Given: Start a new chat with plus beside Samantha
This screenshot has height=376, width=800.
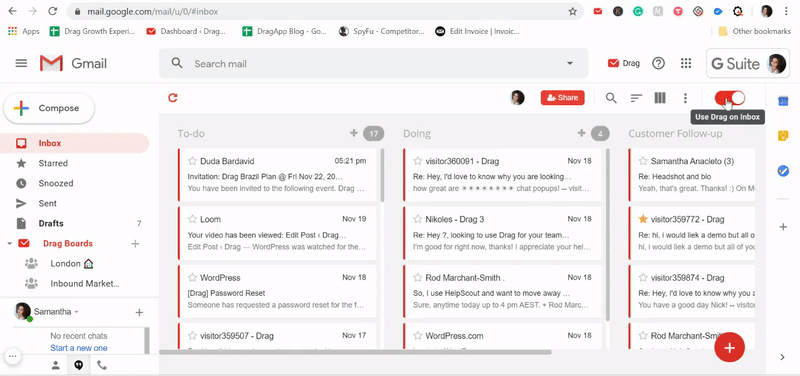Looking at the screenshot, I should point(139,312).
